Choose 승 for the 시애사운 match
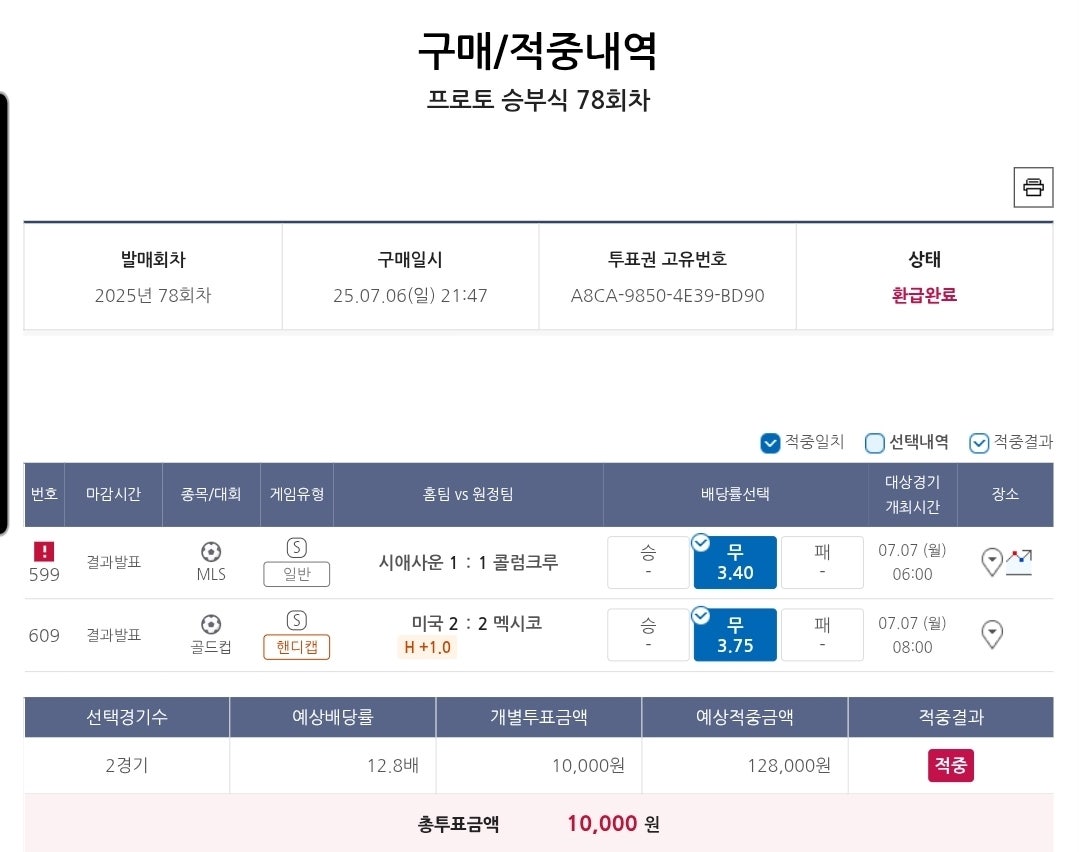1079x852 pixels. (x=648, y=562)
